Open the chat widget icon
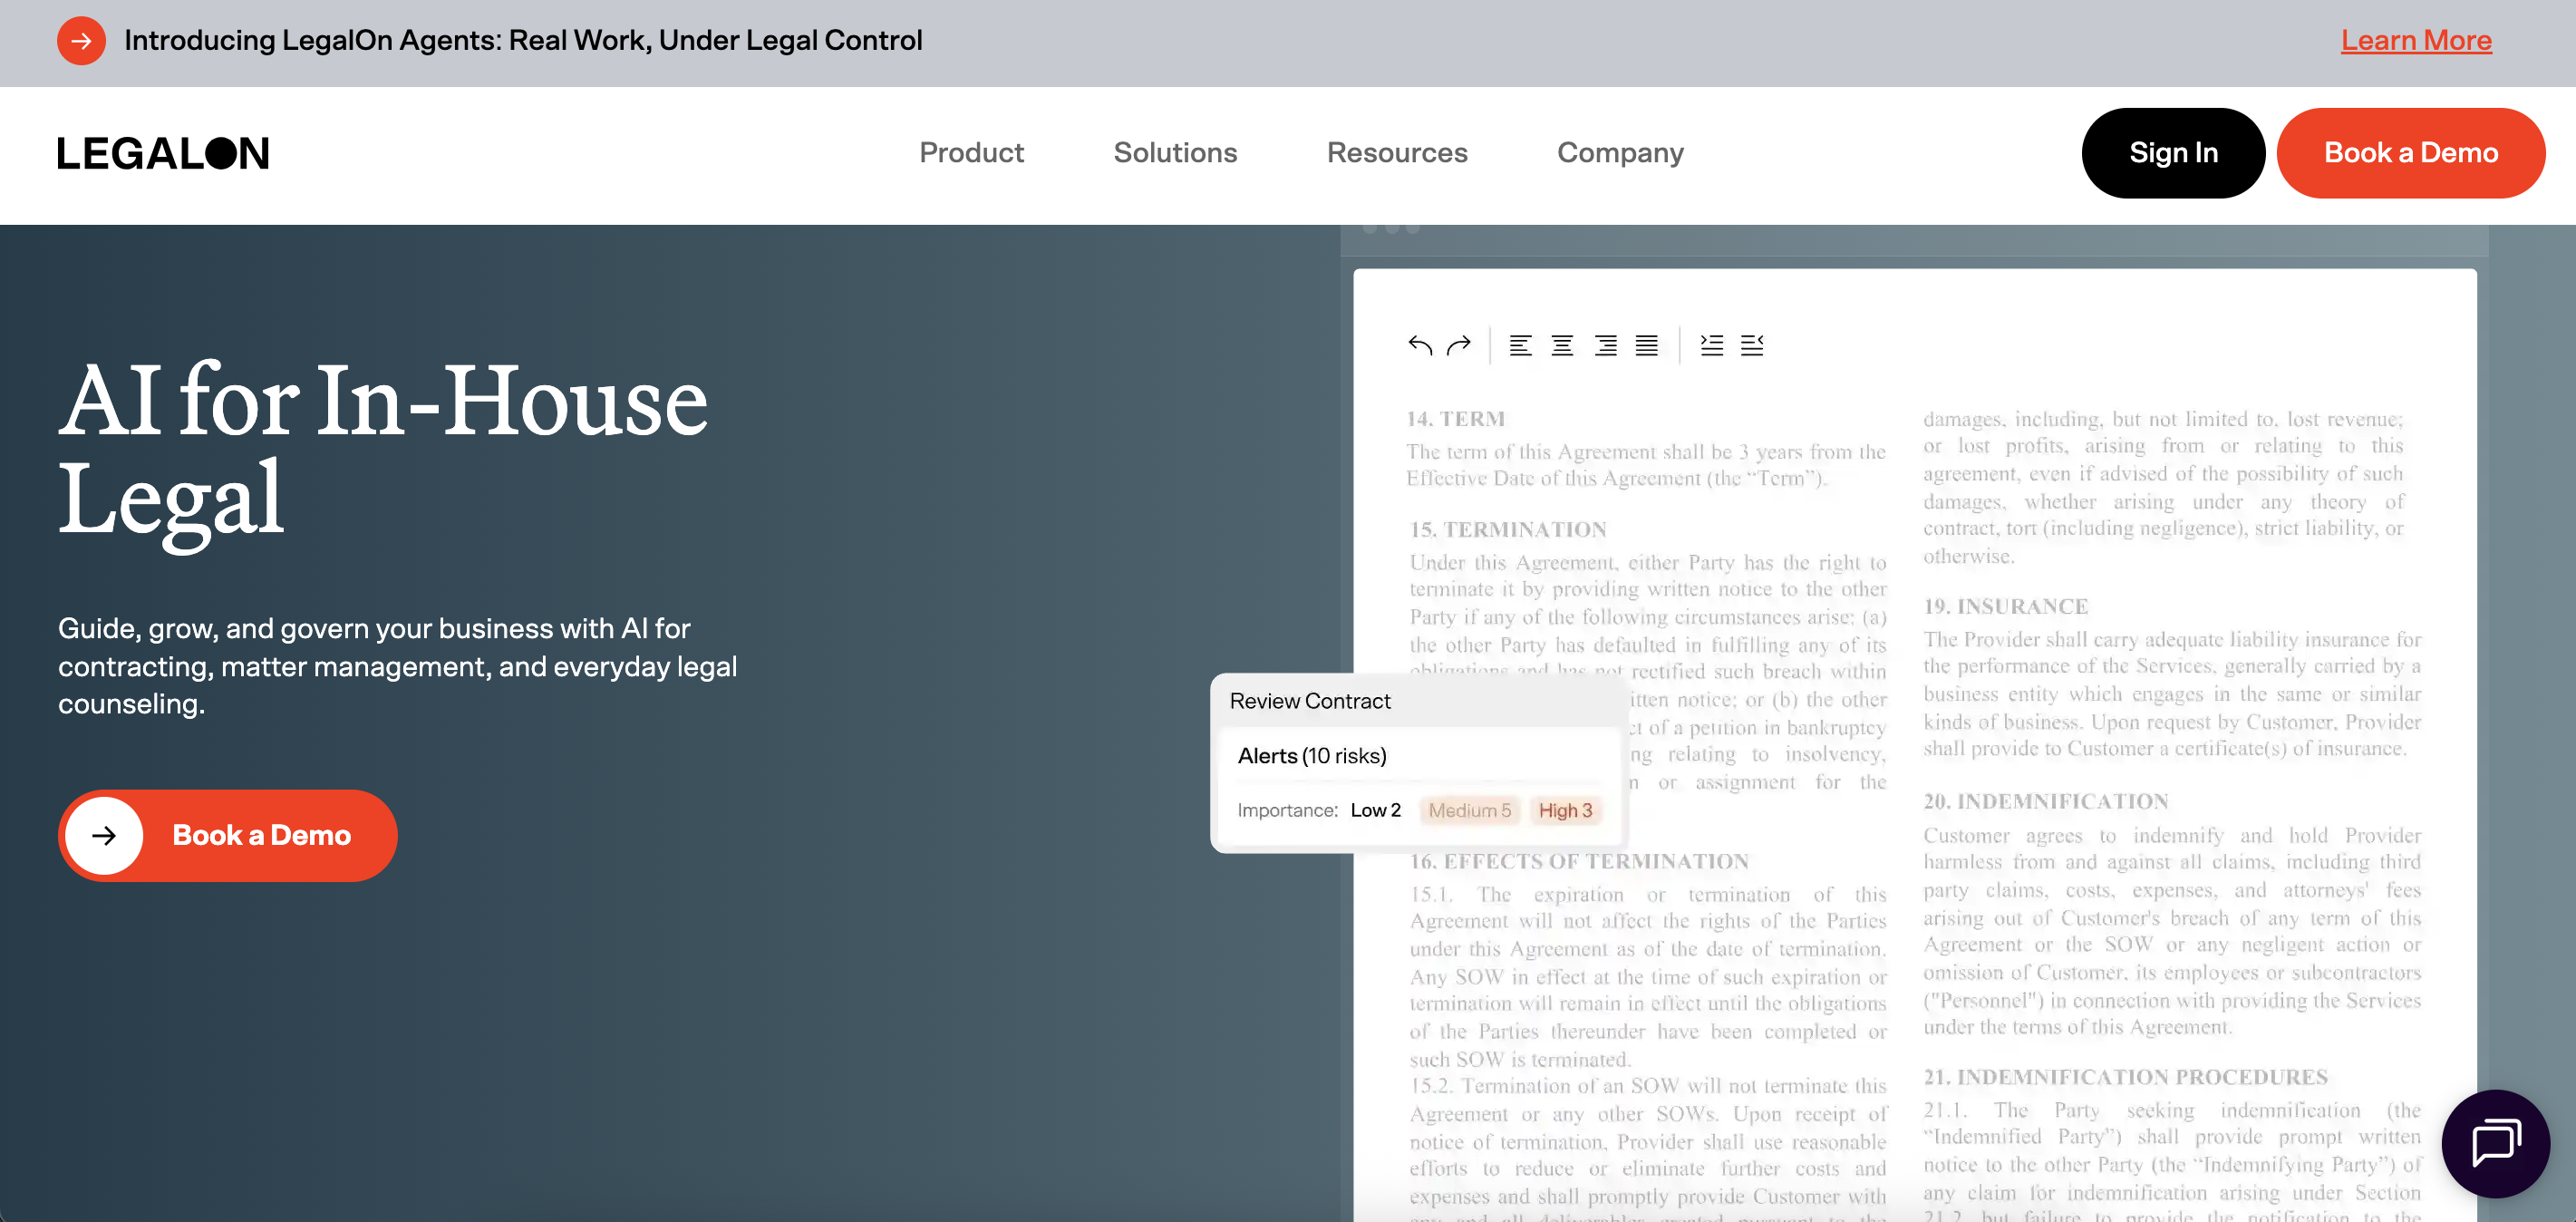Viewport: 2576px width, 1222px height. click(2495, 1143)
